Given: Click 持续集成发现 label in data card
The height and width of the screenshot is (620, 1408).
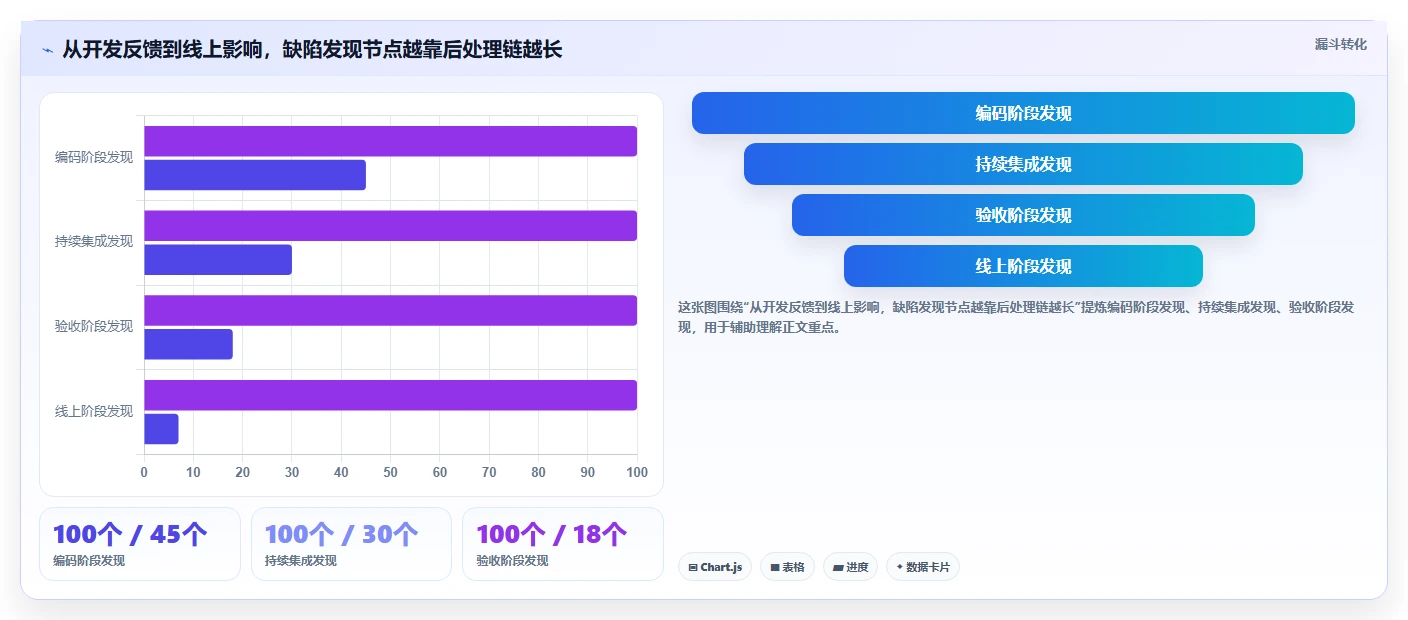Looking at the screenshot, I should pyautogui.click(x=301, y=561).
